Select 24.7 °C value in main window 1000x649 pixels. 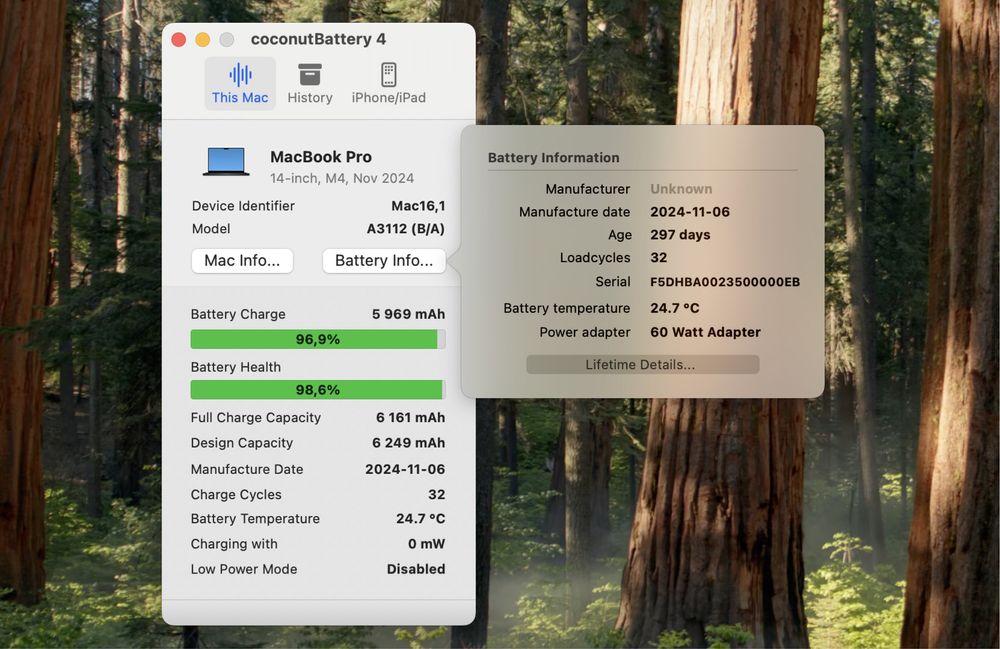(x=421, y=519)
